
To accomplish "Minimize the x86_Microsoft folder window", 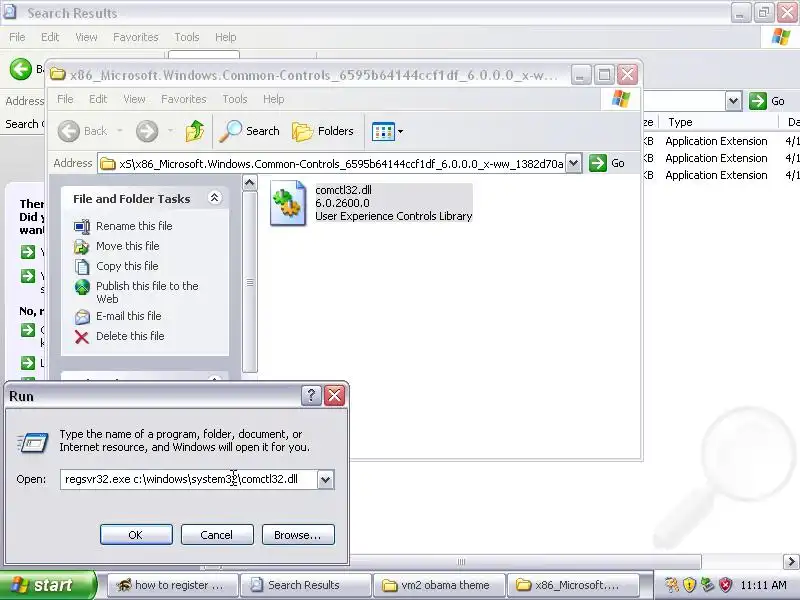I will point(580,76).
